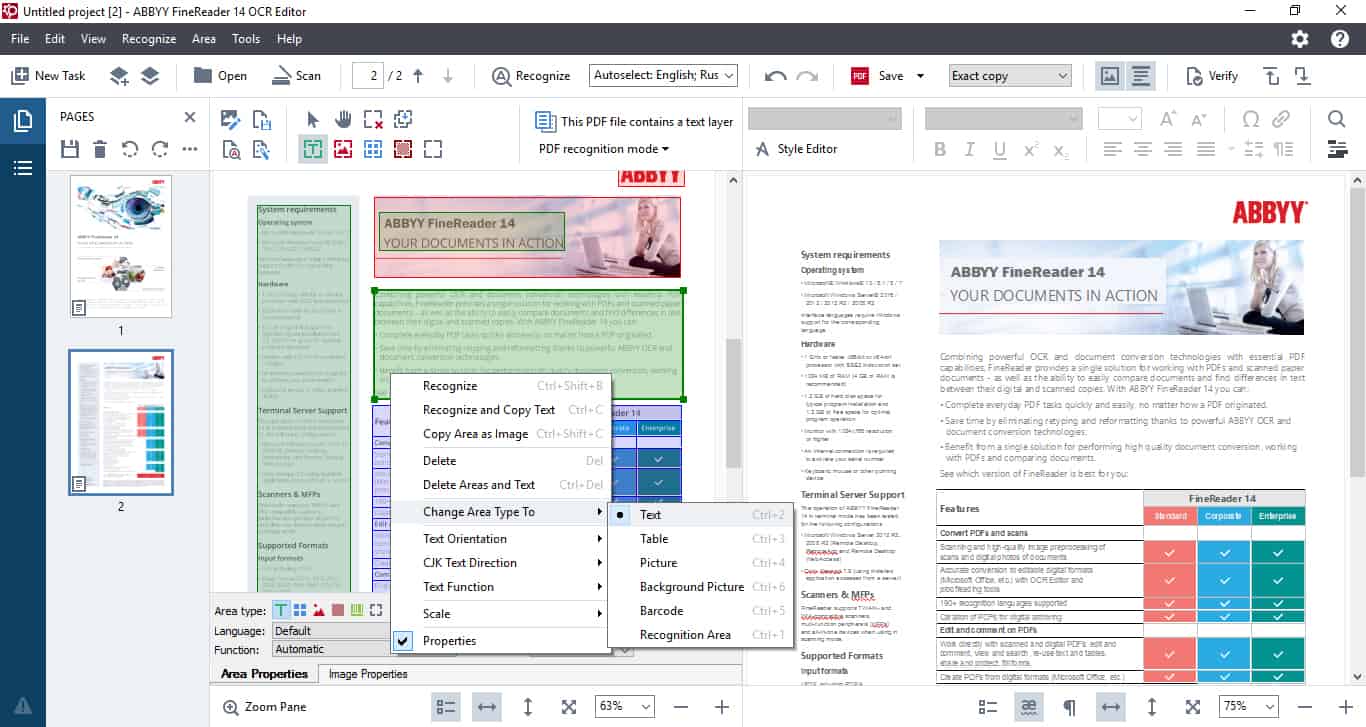Click the add area part tool icon
The width and height of the screenshot is (1366, 727).
[x=403, y=120]
